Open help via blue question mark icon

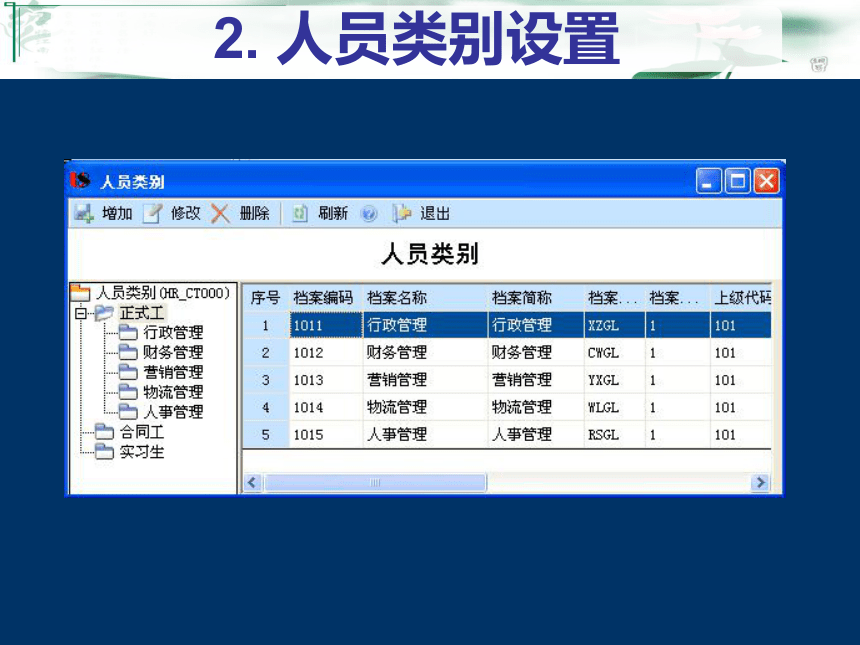[369, 213]
